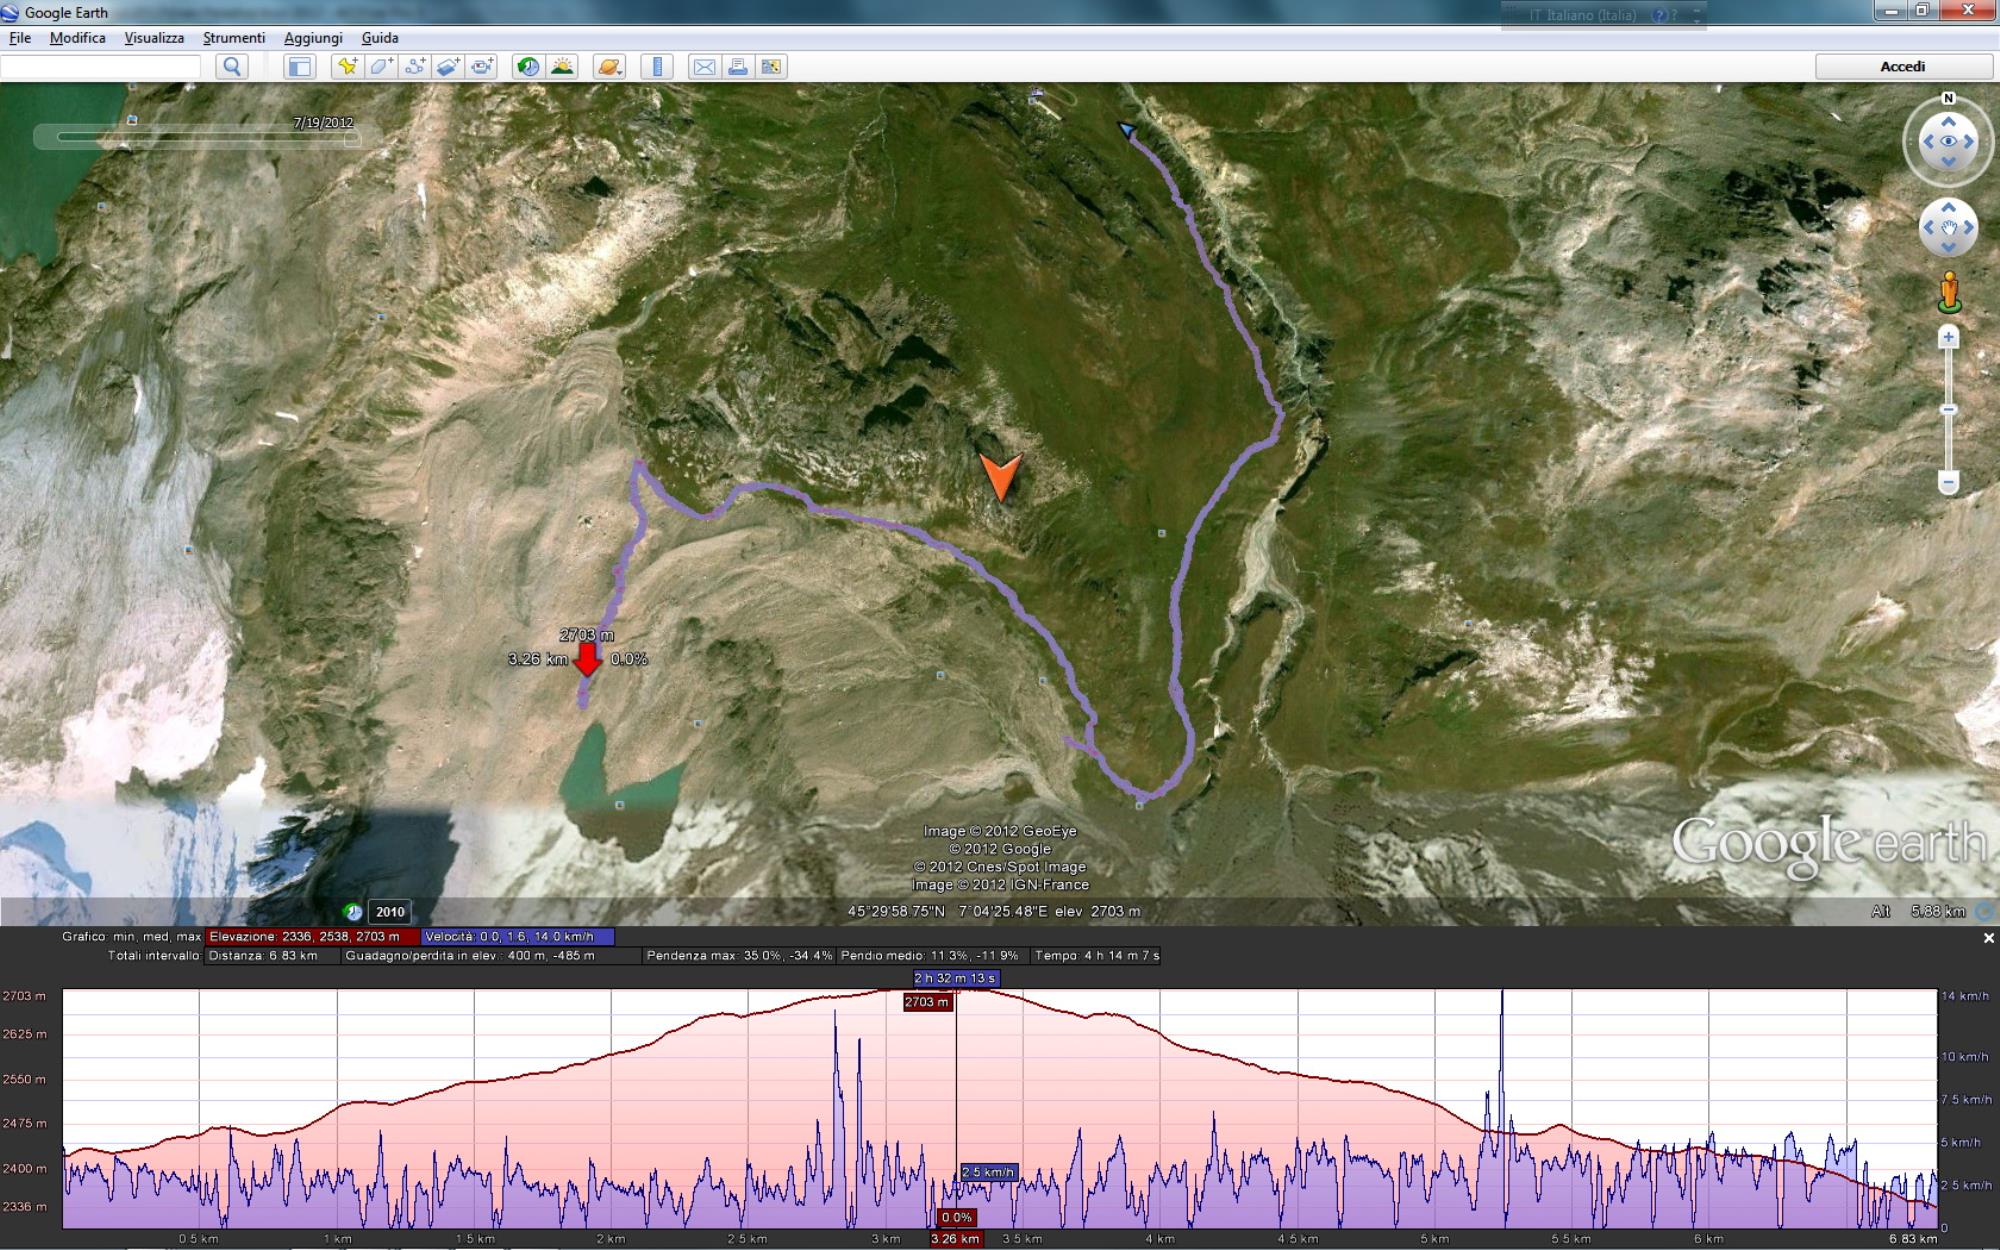Click the N north compass marker
This screenshot has width=2000, height=1250.
(x=1948, y=98)
